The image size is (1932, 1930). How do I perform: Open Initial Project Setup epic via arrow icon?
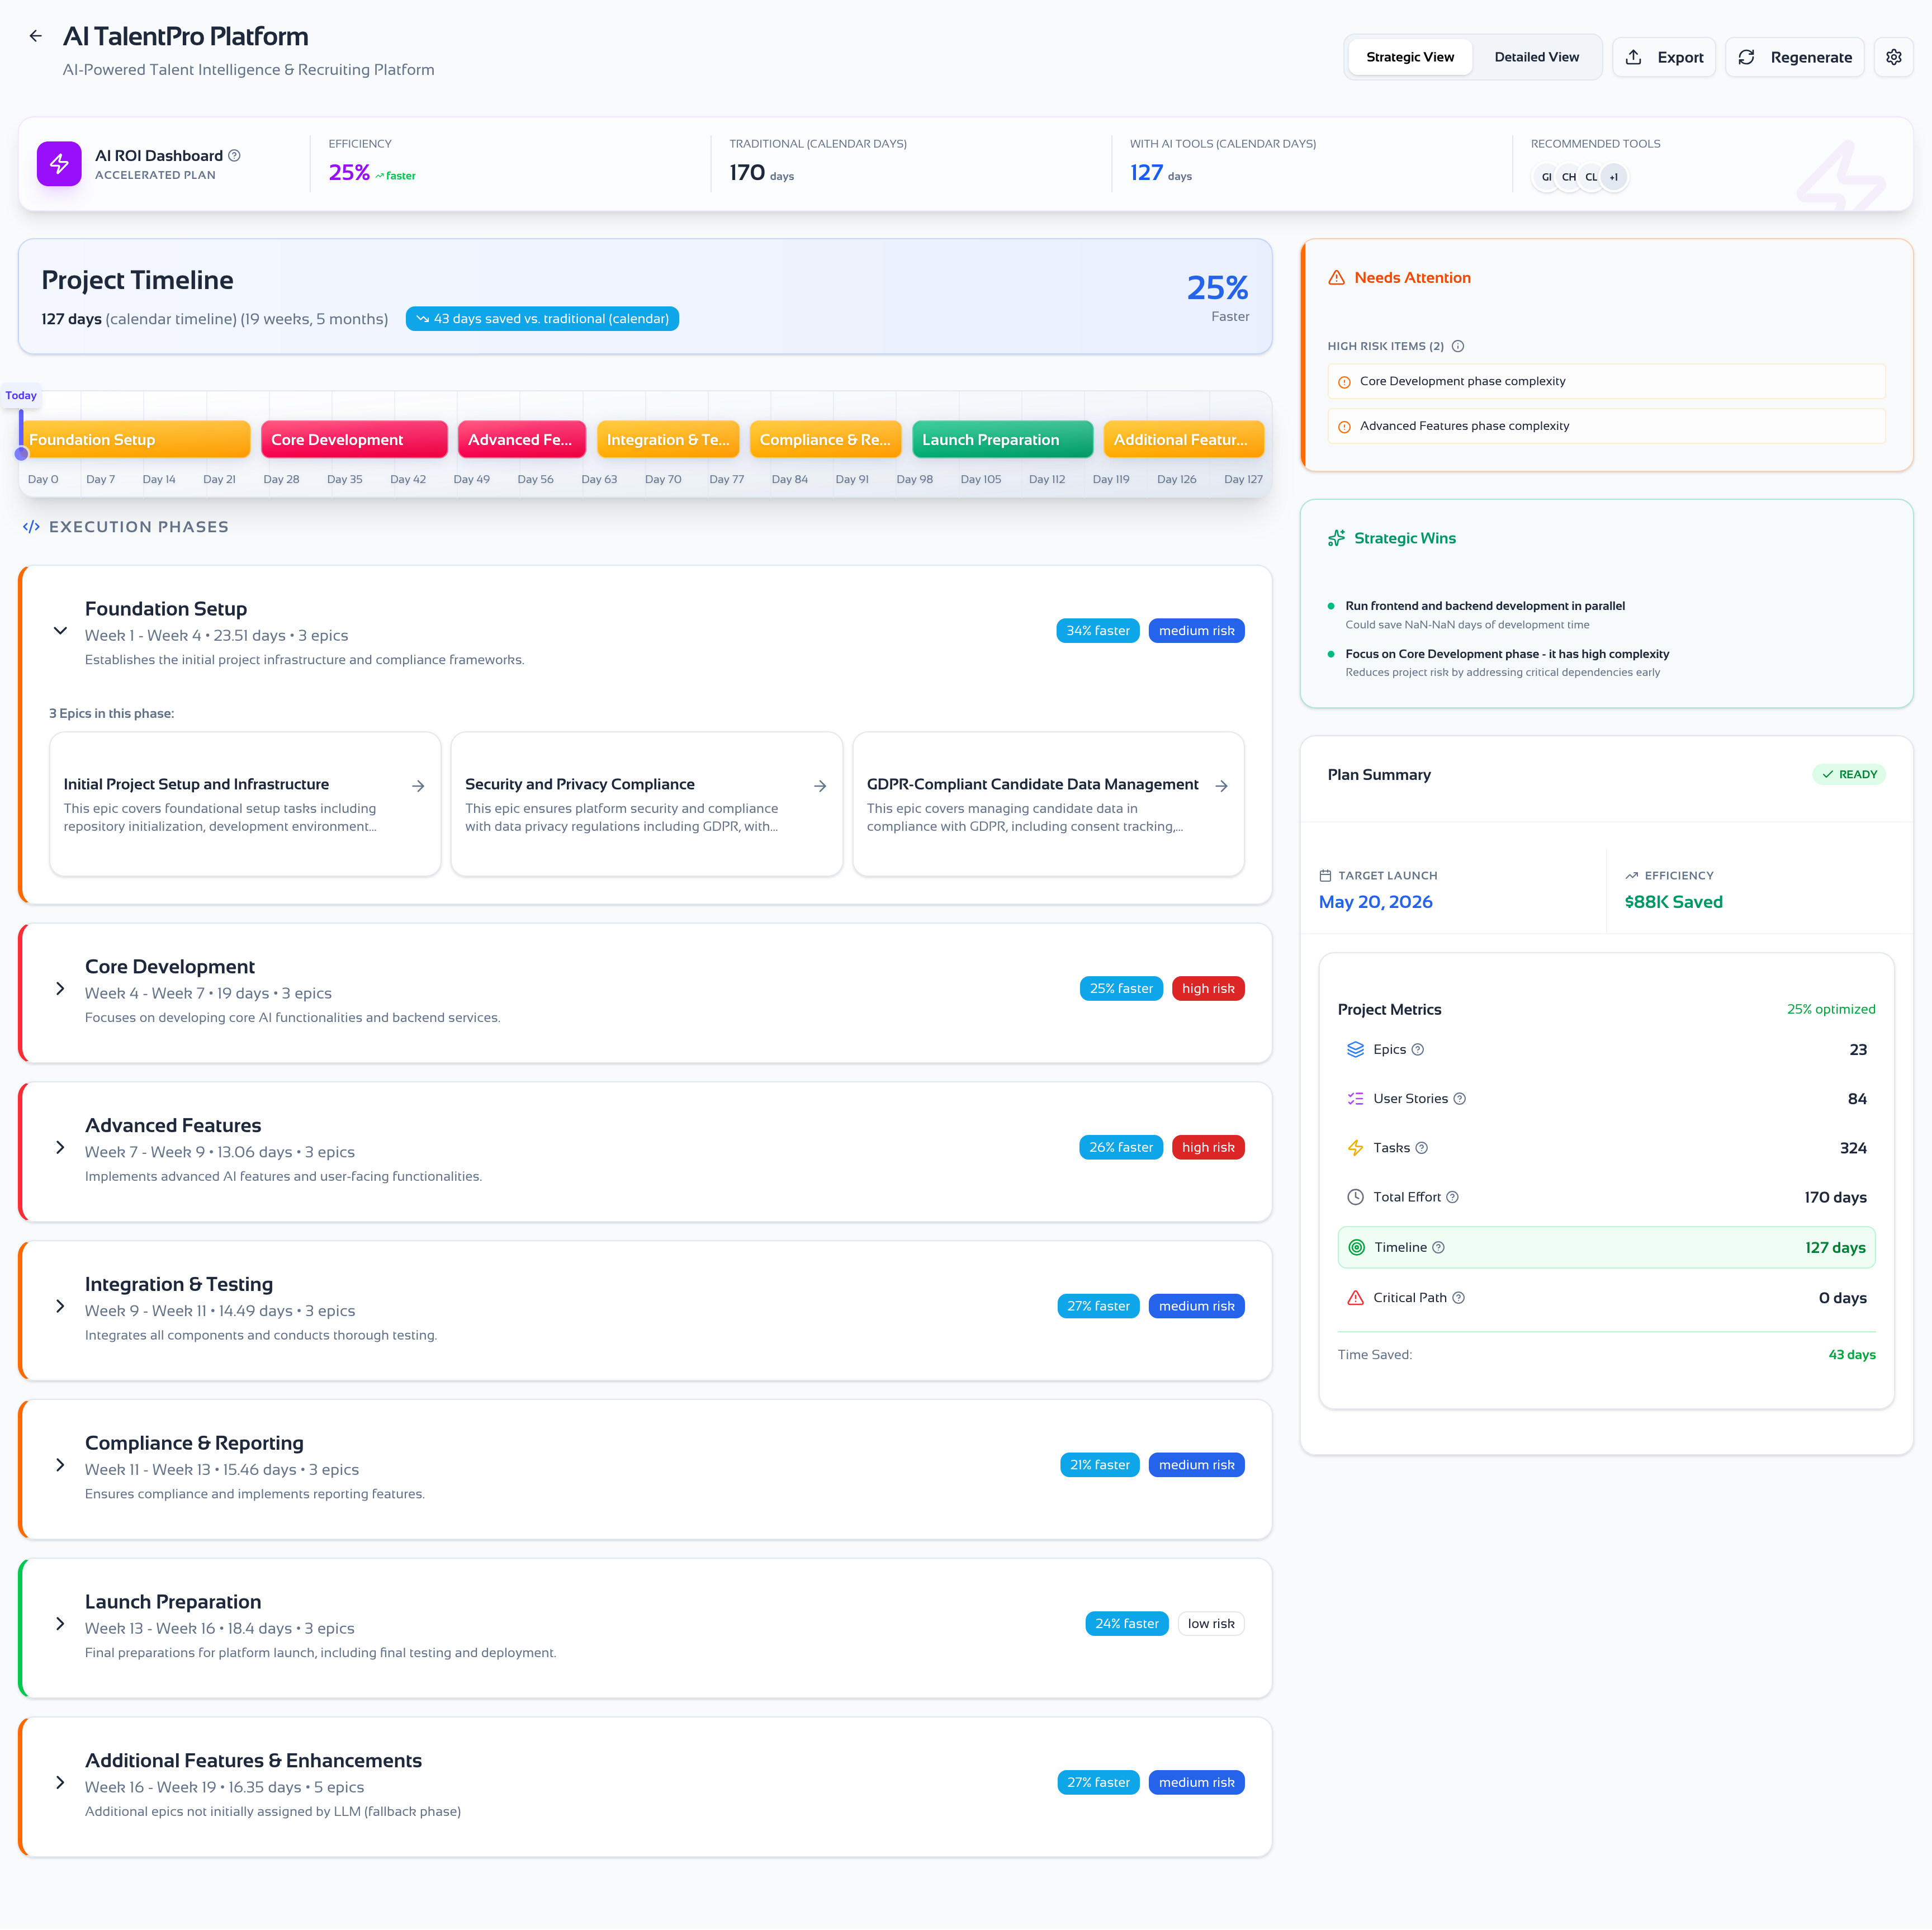(x=418, y=786)
